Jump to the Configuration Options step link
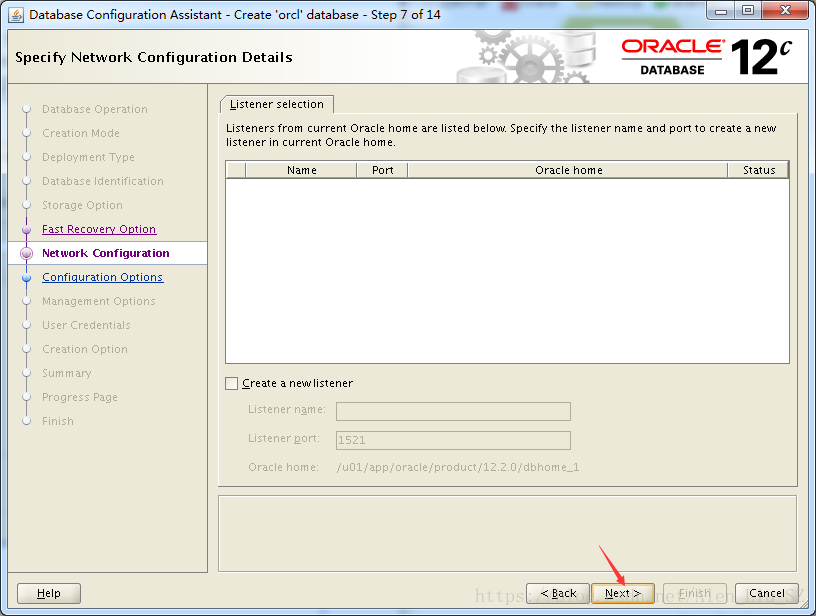816x616 pixels. (103, 277)
